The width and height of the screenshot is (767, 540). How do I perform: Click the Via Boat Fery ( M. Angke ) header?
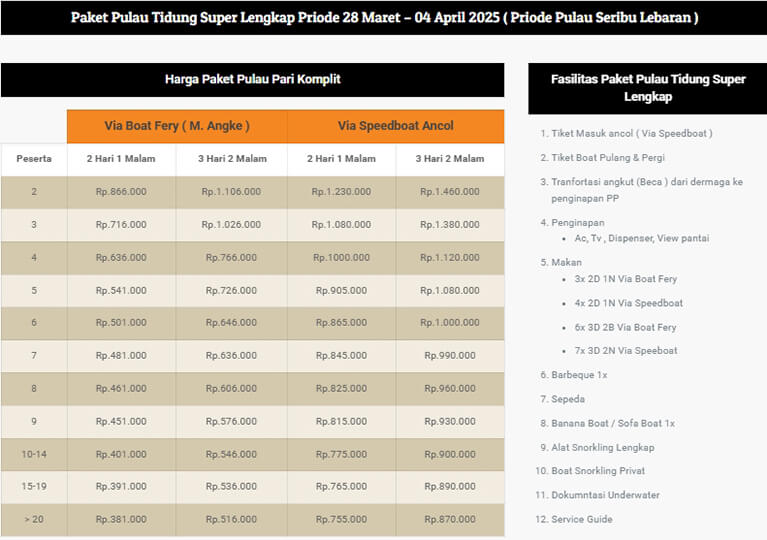coord(177,126)
